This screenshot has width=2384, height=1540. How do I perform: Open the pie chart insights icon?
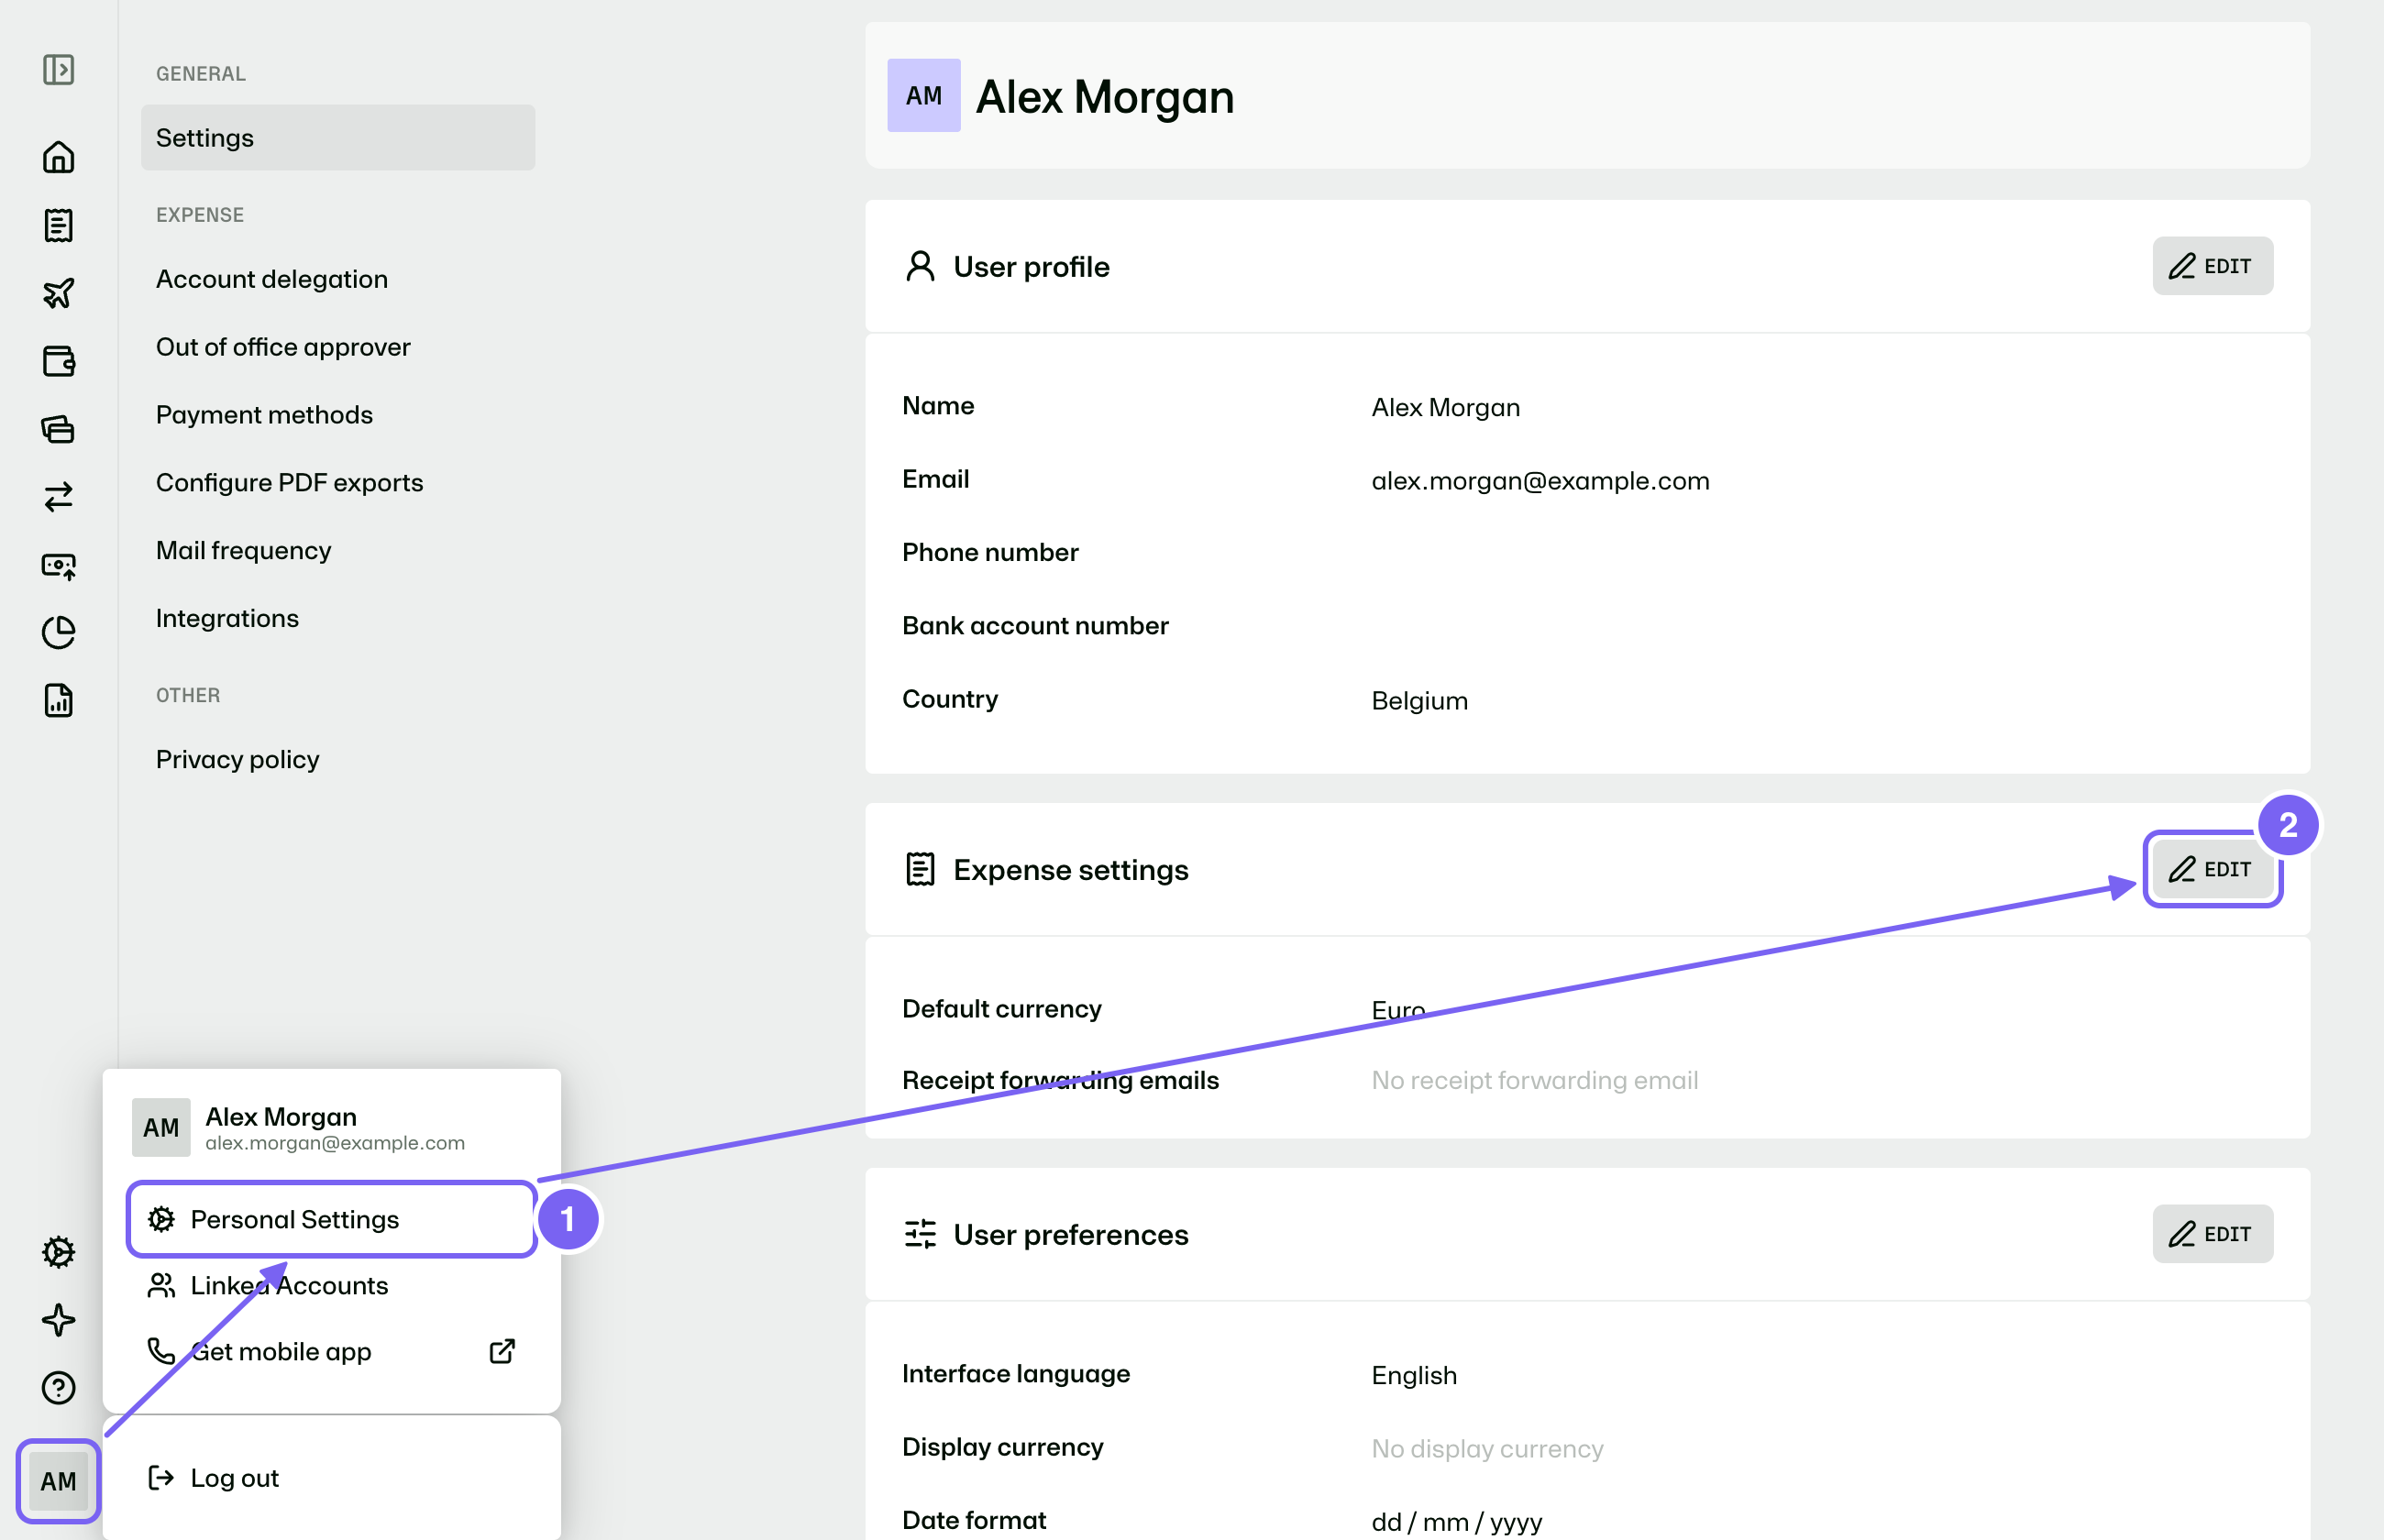click(58, 633)
